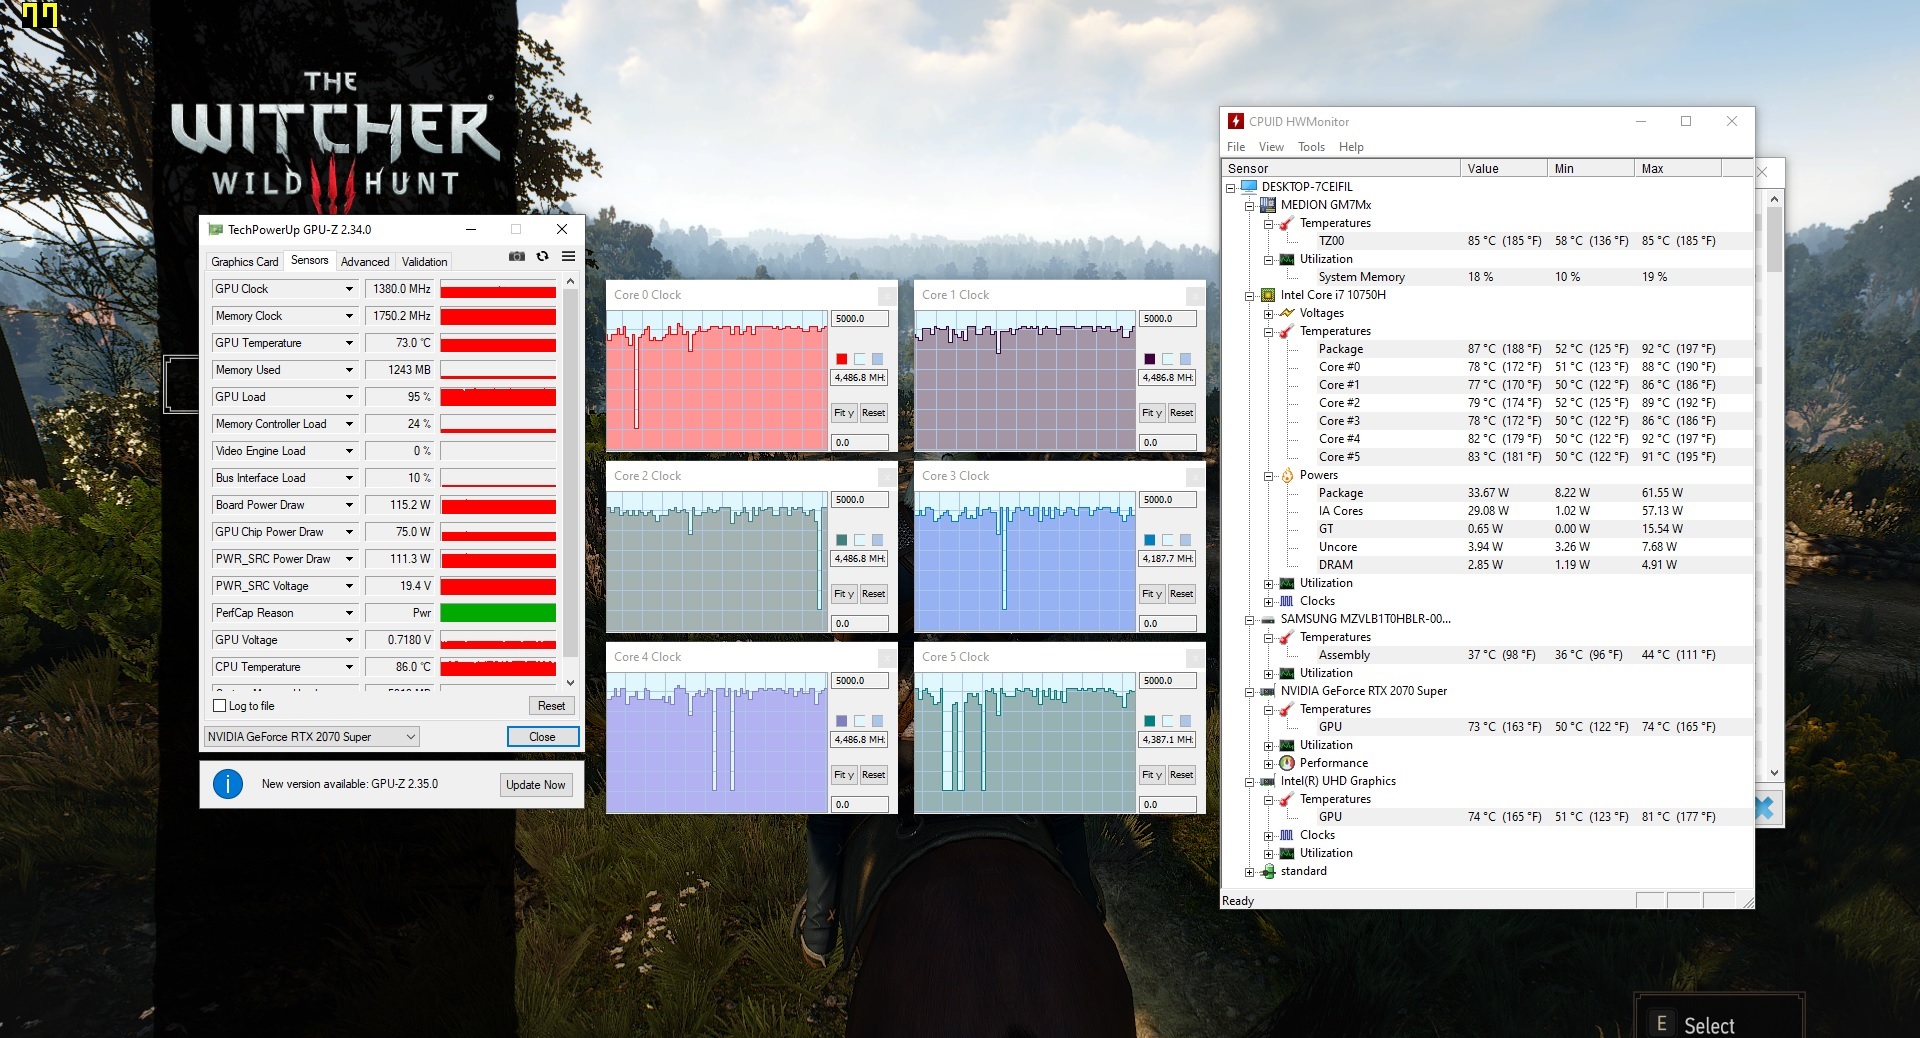Click the GPU-Z screenshot camera icon
1920x1038 pixels.
516,257
